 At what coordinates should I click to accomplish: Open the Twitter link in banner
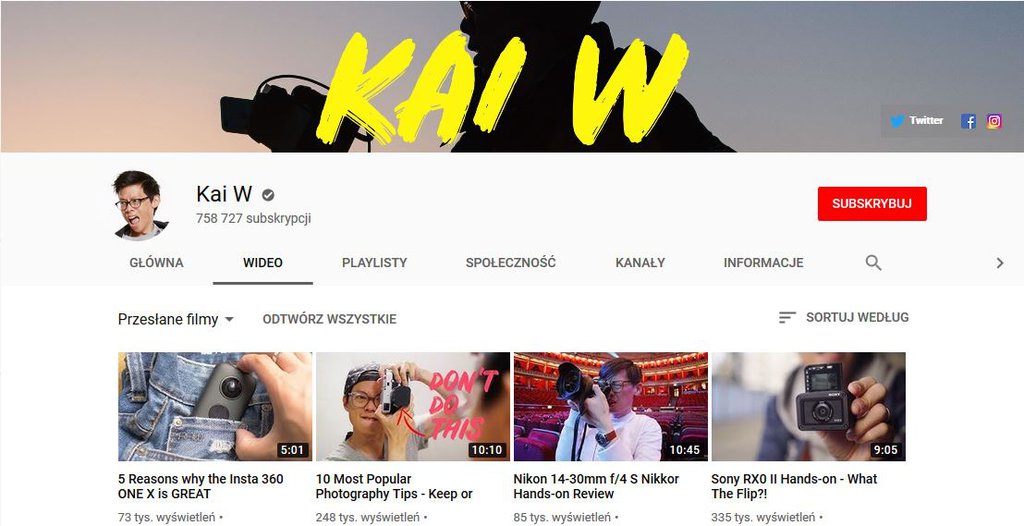916,121
